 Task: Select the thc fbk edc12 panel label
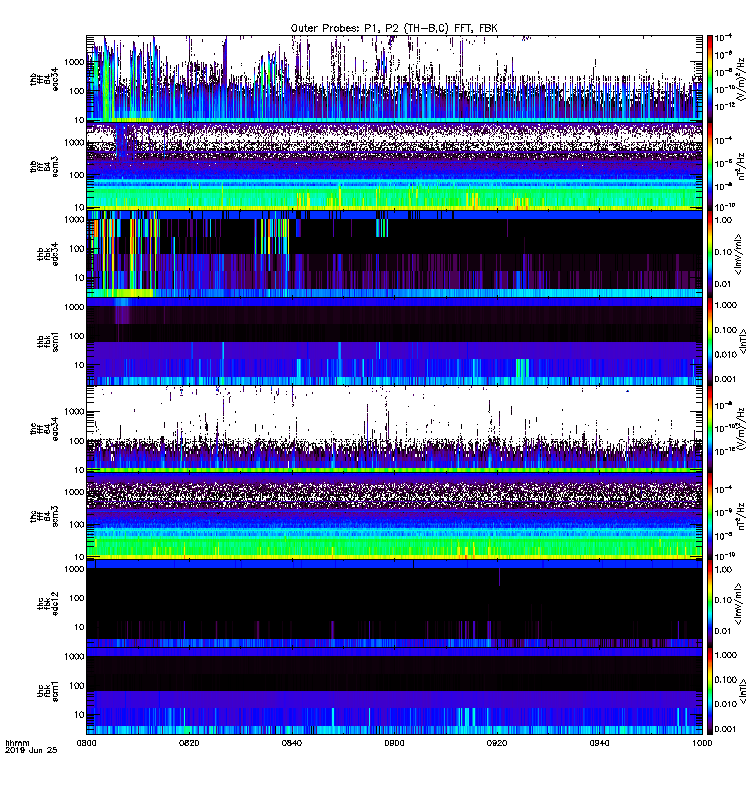coord(48,604)
